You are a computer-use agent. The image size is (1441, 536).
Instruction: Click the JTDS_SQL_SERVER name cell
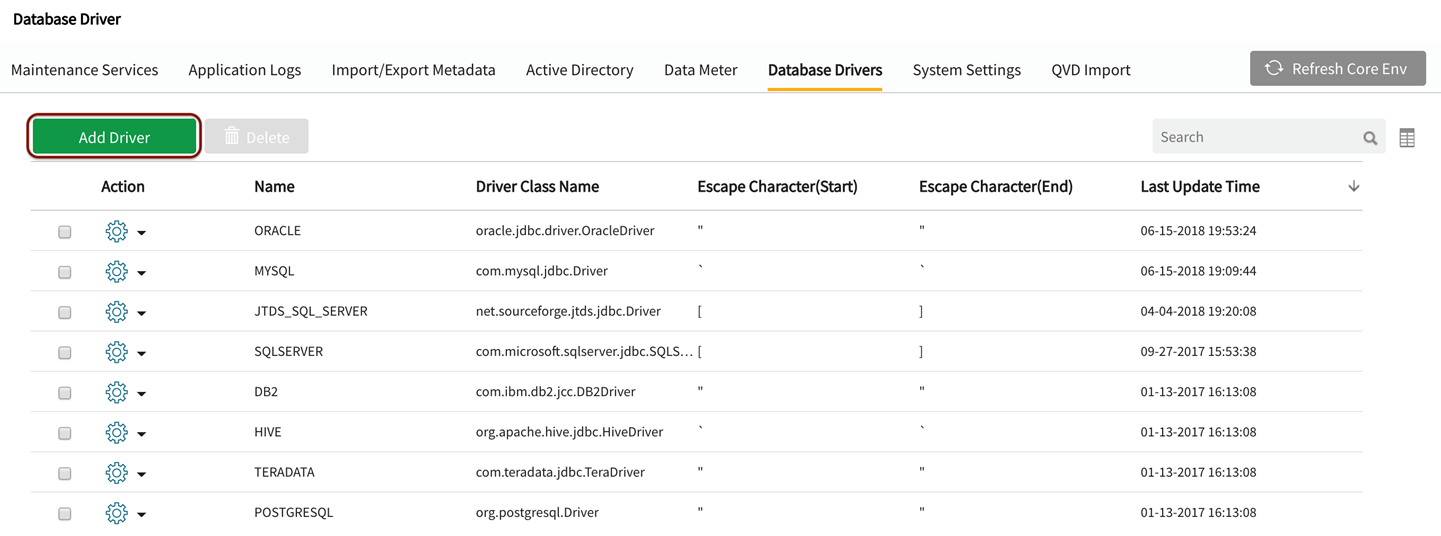click(311, 311)
